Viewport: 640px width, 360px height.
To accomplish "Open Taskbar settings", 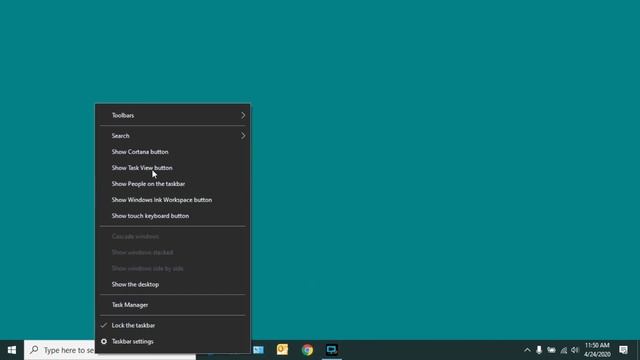I will (x=173, y=342).
